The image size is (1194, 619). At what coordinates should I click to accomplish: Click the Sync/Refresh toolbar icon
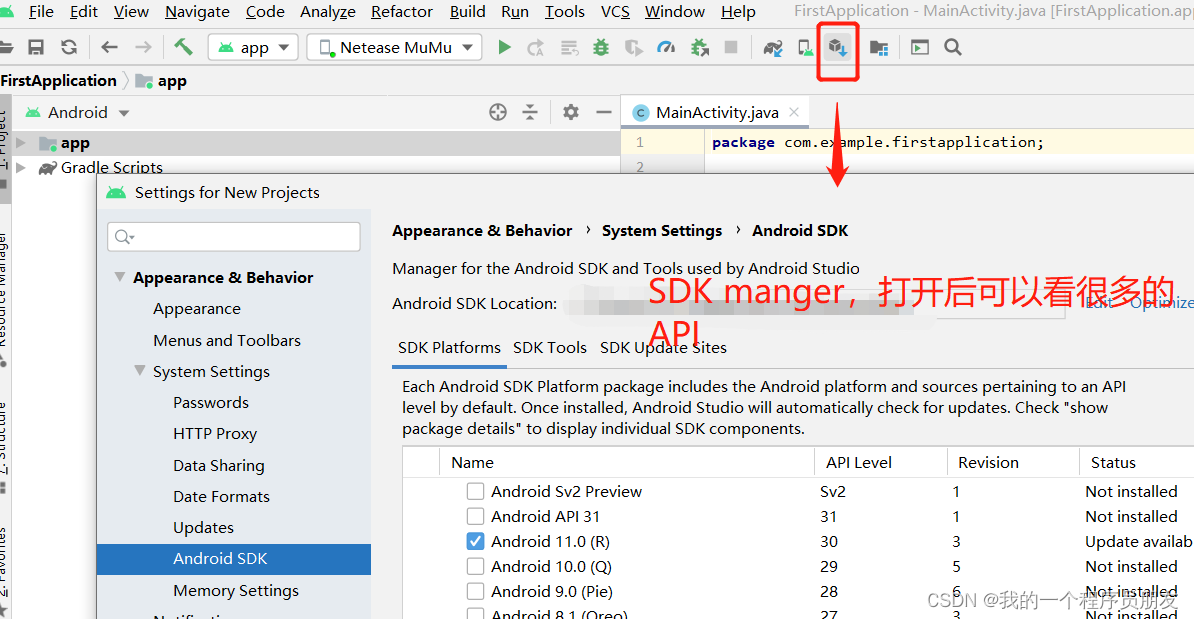click(x=69, y=47)
